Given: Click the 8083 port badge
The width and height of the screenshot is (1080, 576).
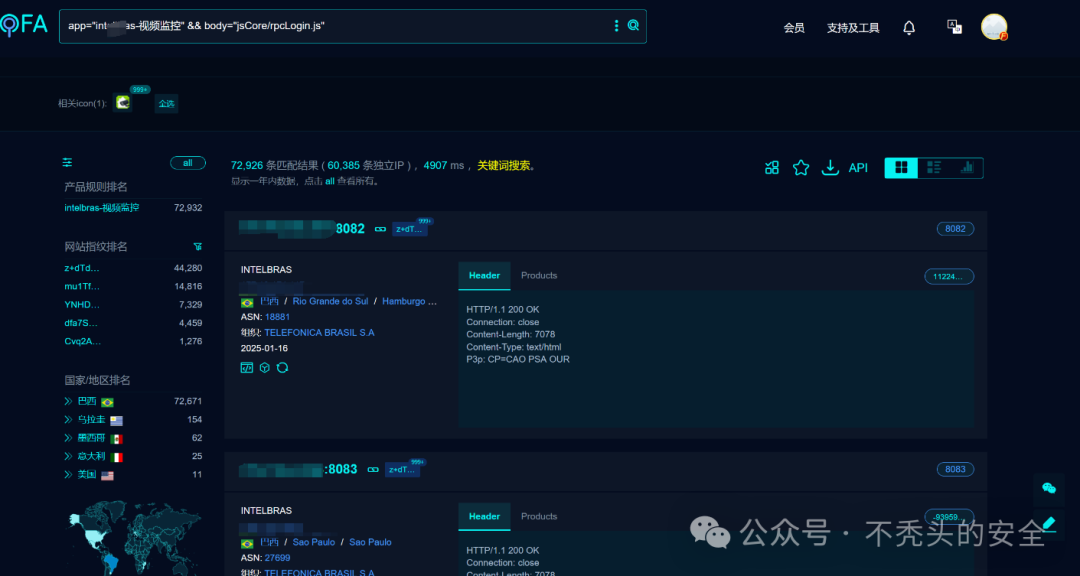Looking at the screenshot, I should pyautogui.click(x=955, y=469).
